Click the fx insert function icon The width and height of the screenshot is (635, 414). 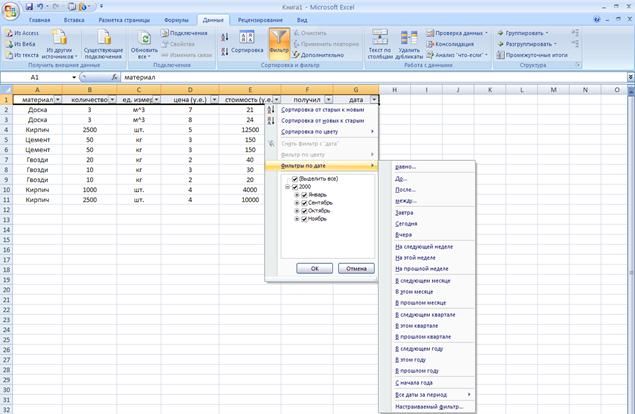pyautogui.click(x=115, y=77)
